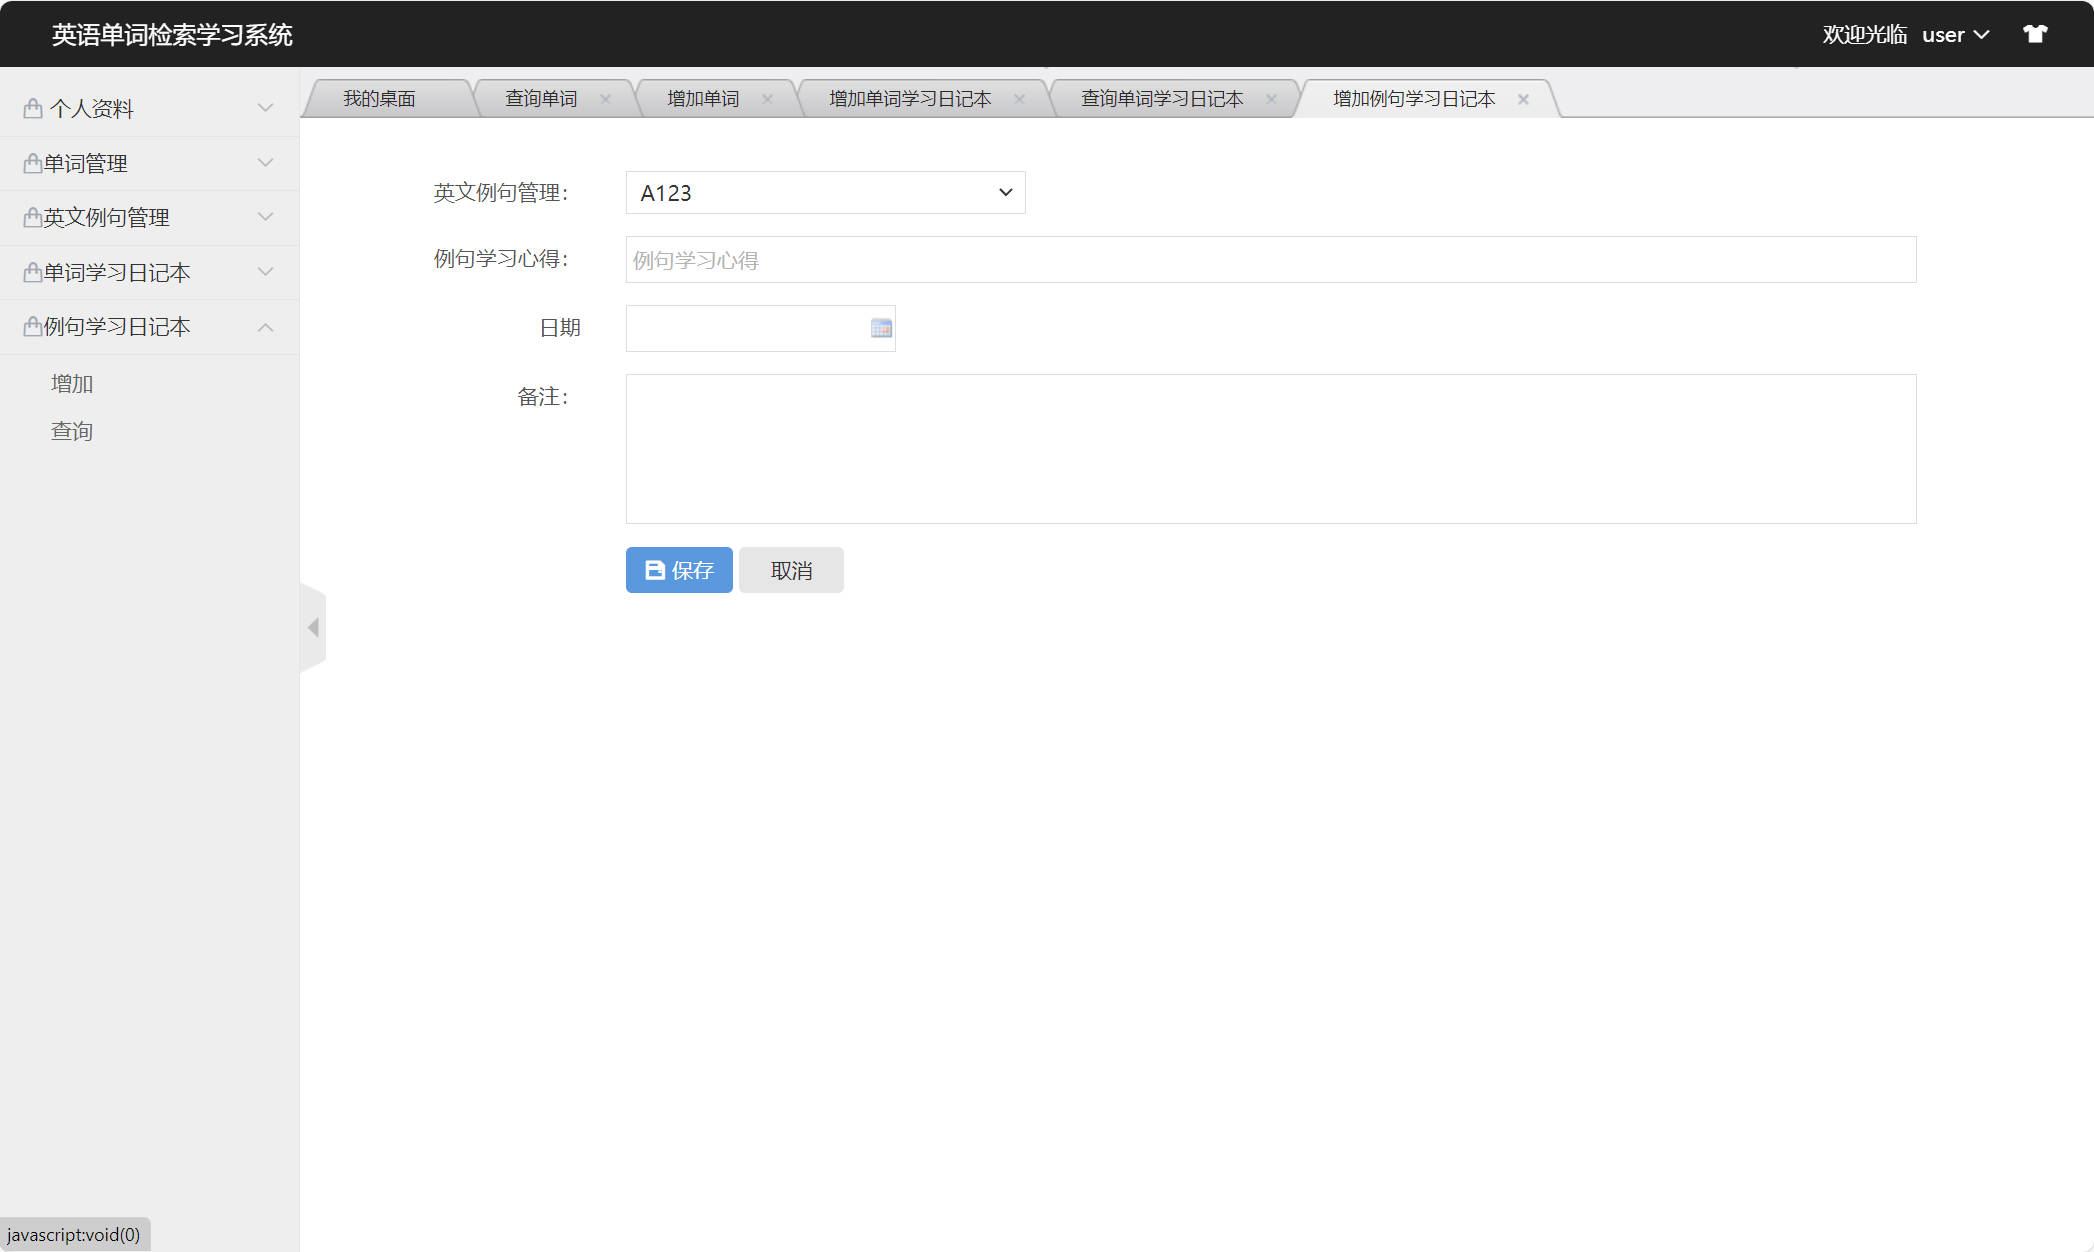The width and height of the screenshot is (2094, 1252).
Task: Switch to the 我的桌面 tab
Action: coord(380,97)
